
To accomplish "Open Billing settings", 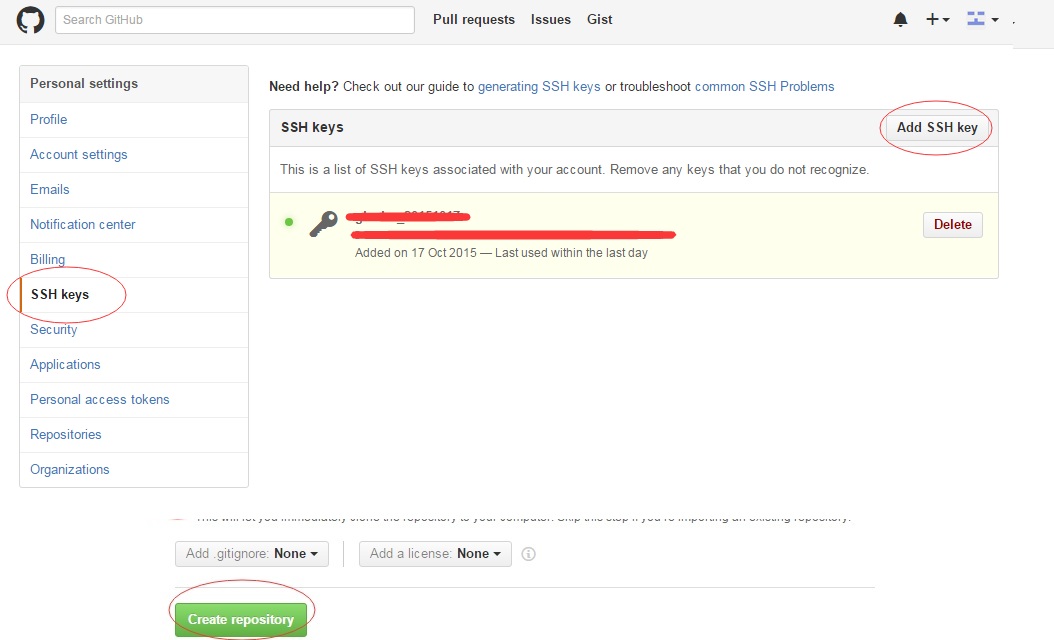I will pyautogui.click(x=134, y=259).
